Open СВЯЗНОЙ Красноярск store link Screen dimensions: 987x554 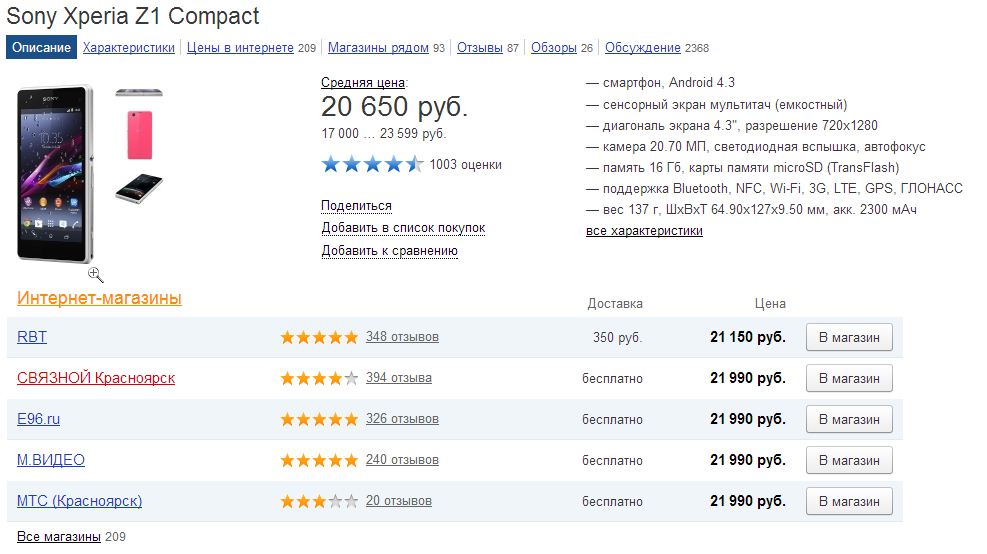pos(96,378)
